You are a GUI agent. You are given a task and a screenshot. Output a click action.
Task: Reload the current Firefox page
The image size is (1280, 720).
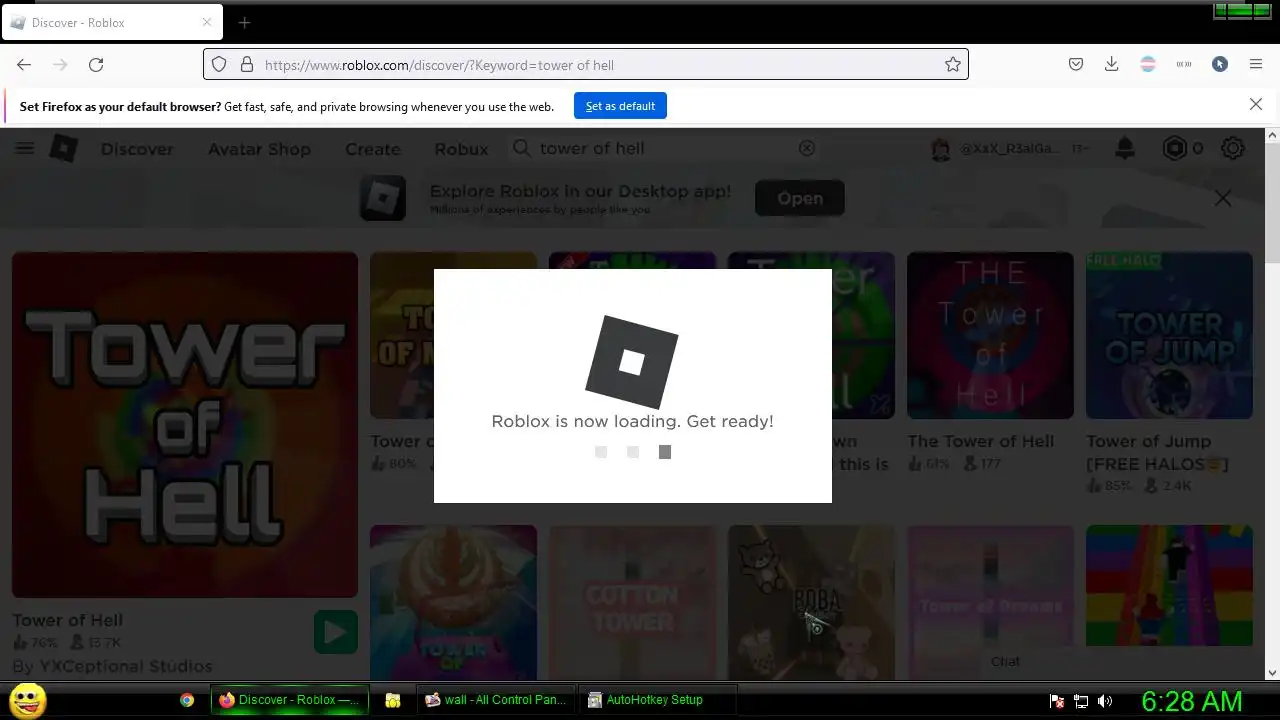click(96, 64)
